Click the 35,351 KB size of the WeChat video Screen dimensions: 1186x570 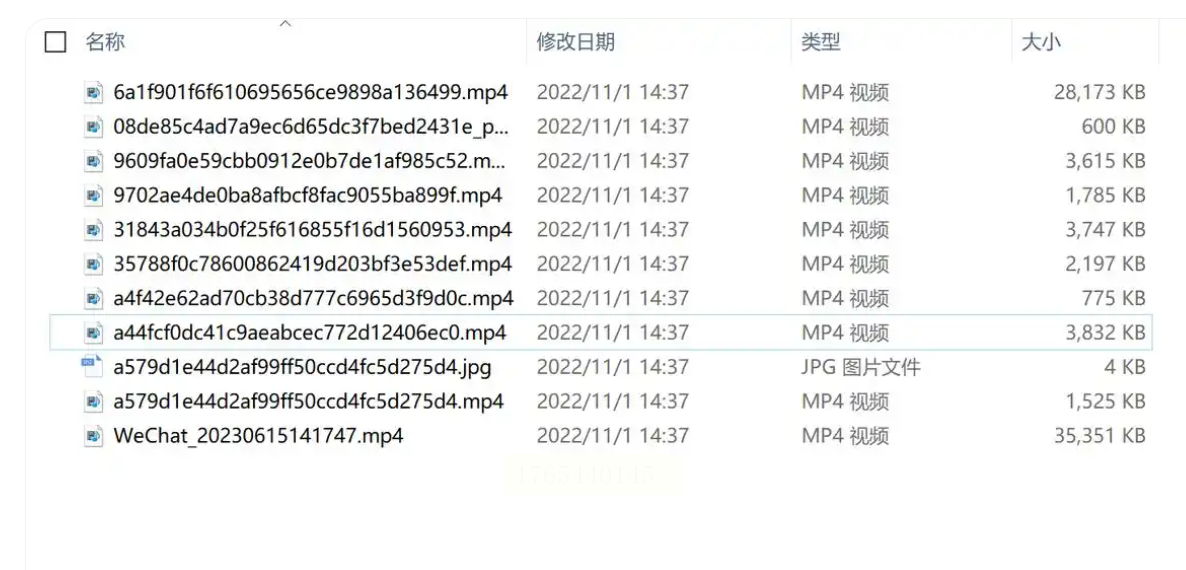[1100, 436]
